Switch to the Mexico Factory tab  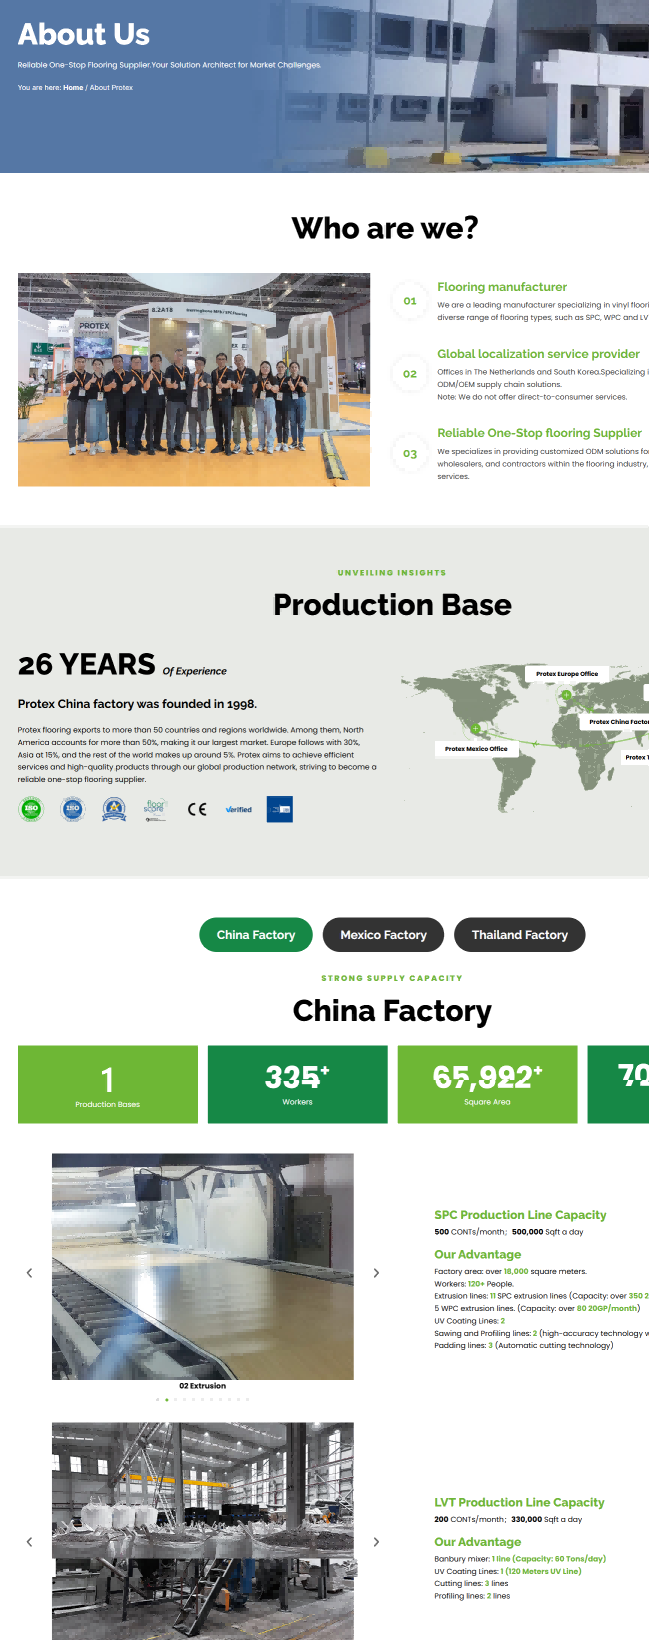(383, 935)
